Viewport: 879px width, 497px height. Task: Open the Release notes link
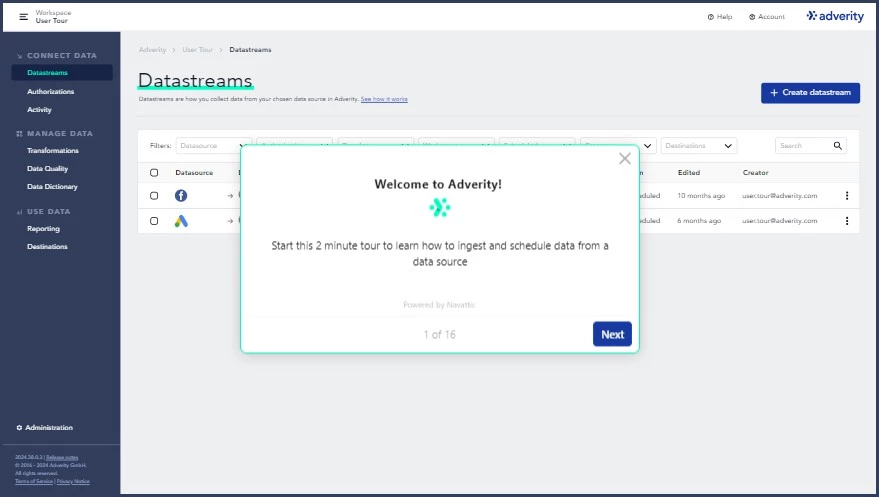[x=62, y=457]
